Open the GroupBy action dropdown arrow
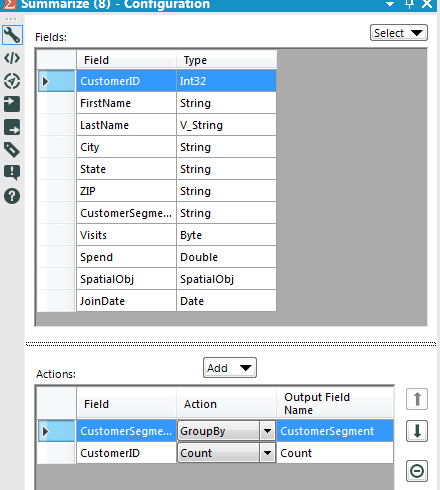 [267, 431]
